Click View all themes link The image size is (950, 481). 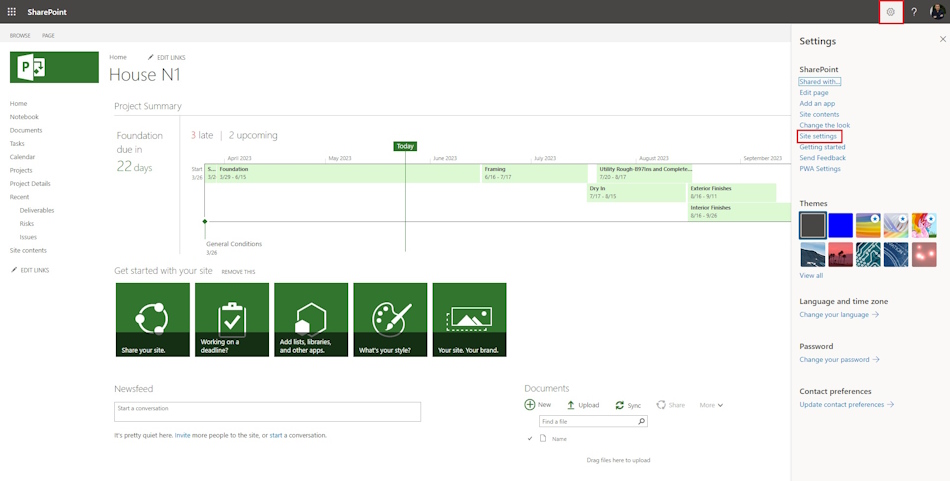(811, 276)
